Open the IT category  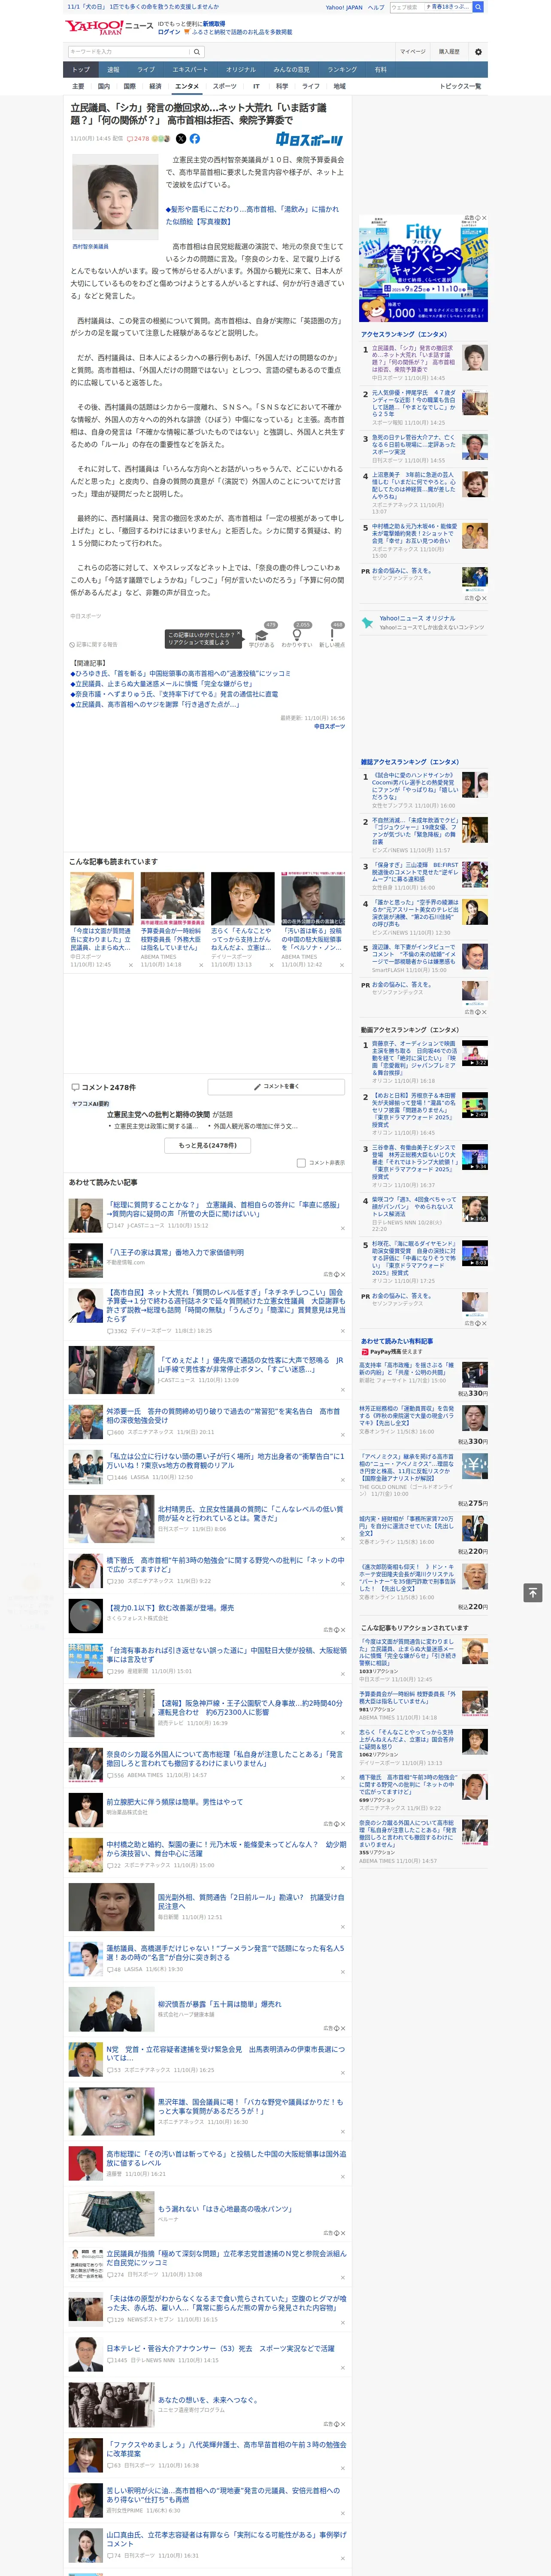[x=256, y=86]
